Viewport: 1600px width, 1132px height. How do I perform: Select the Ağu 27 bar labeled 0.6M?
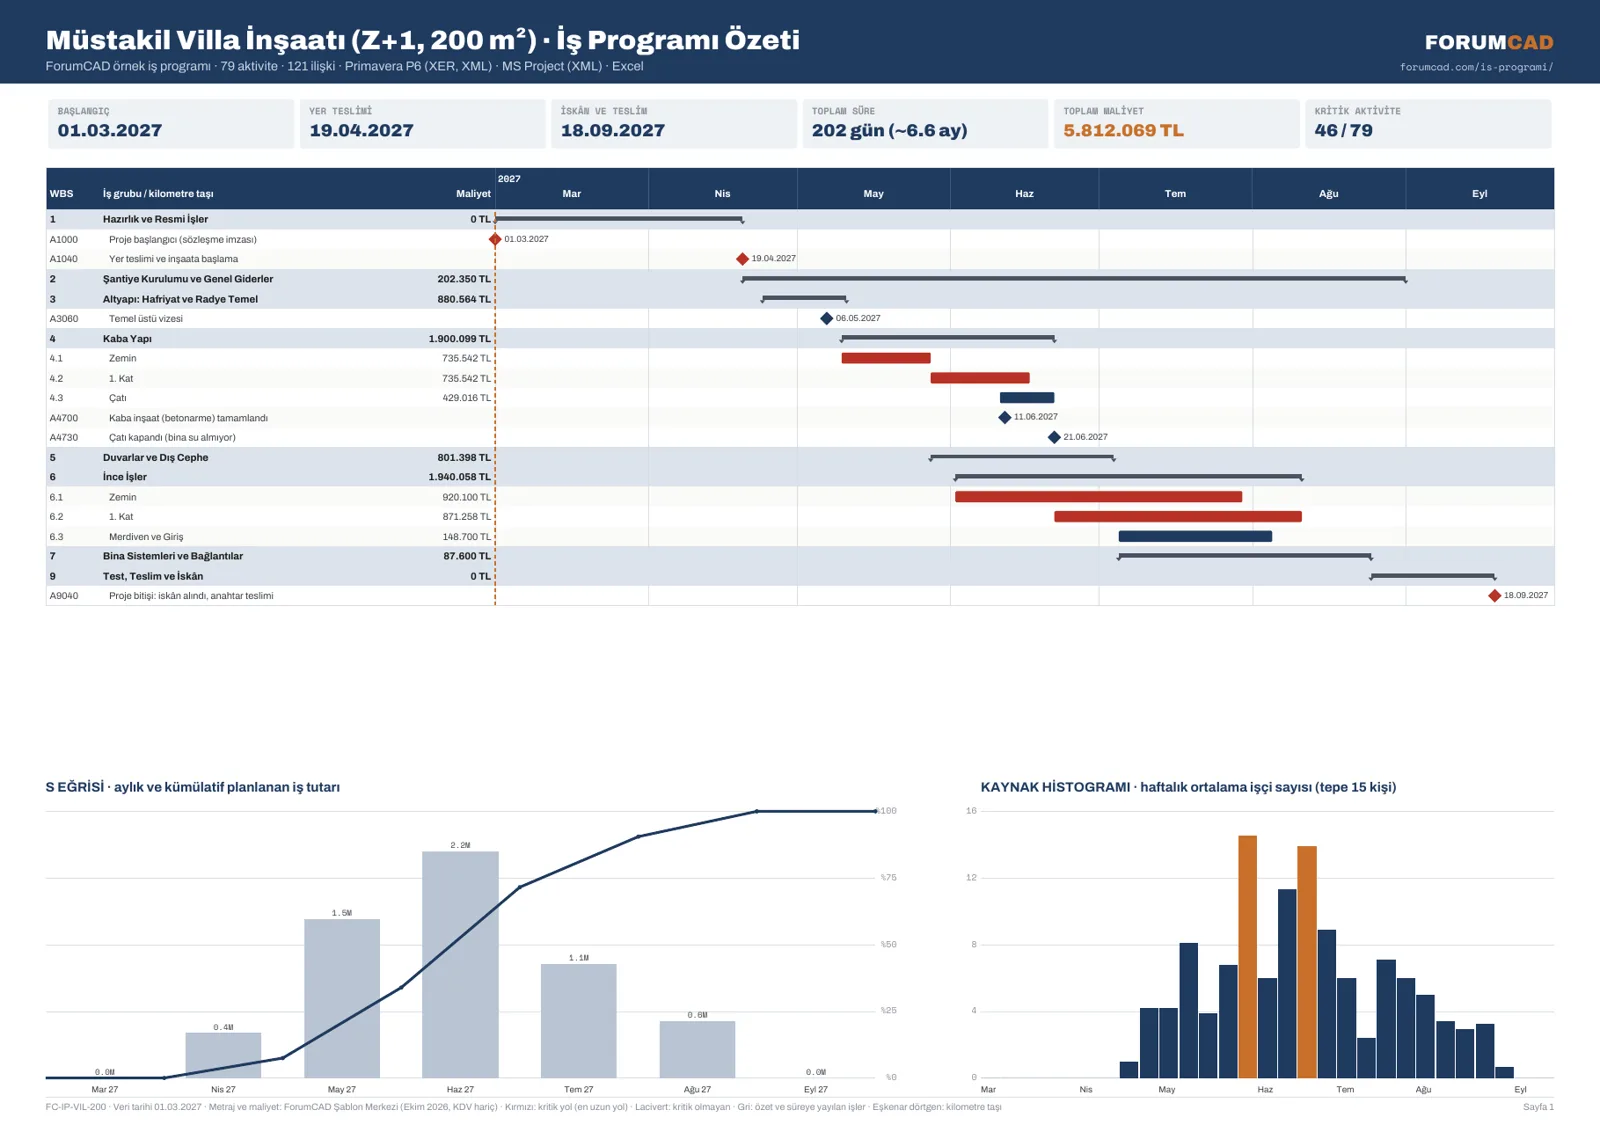697,1049
